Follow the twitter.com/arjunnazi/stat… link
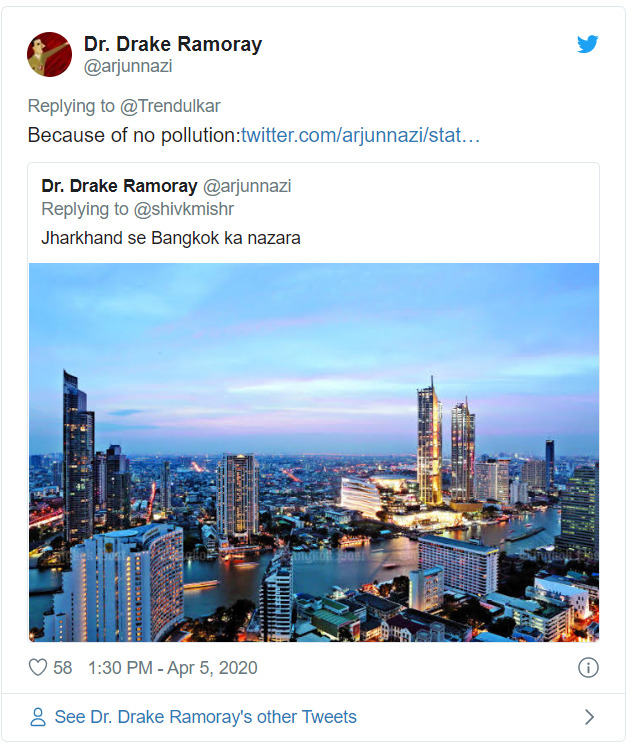The image size is (631, 745). (360, 135)
